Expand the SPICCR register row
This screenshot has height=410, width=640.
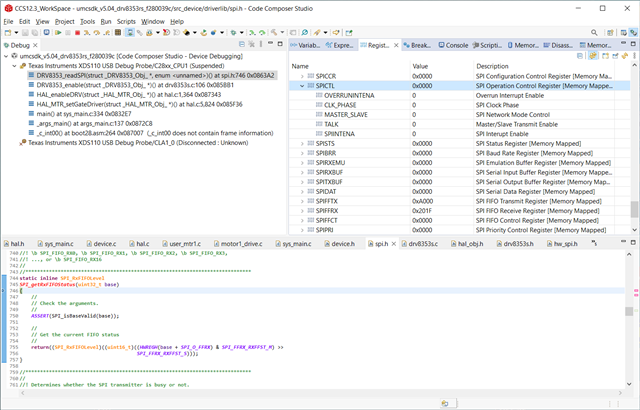tap(302, 76)
